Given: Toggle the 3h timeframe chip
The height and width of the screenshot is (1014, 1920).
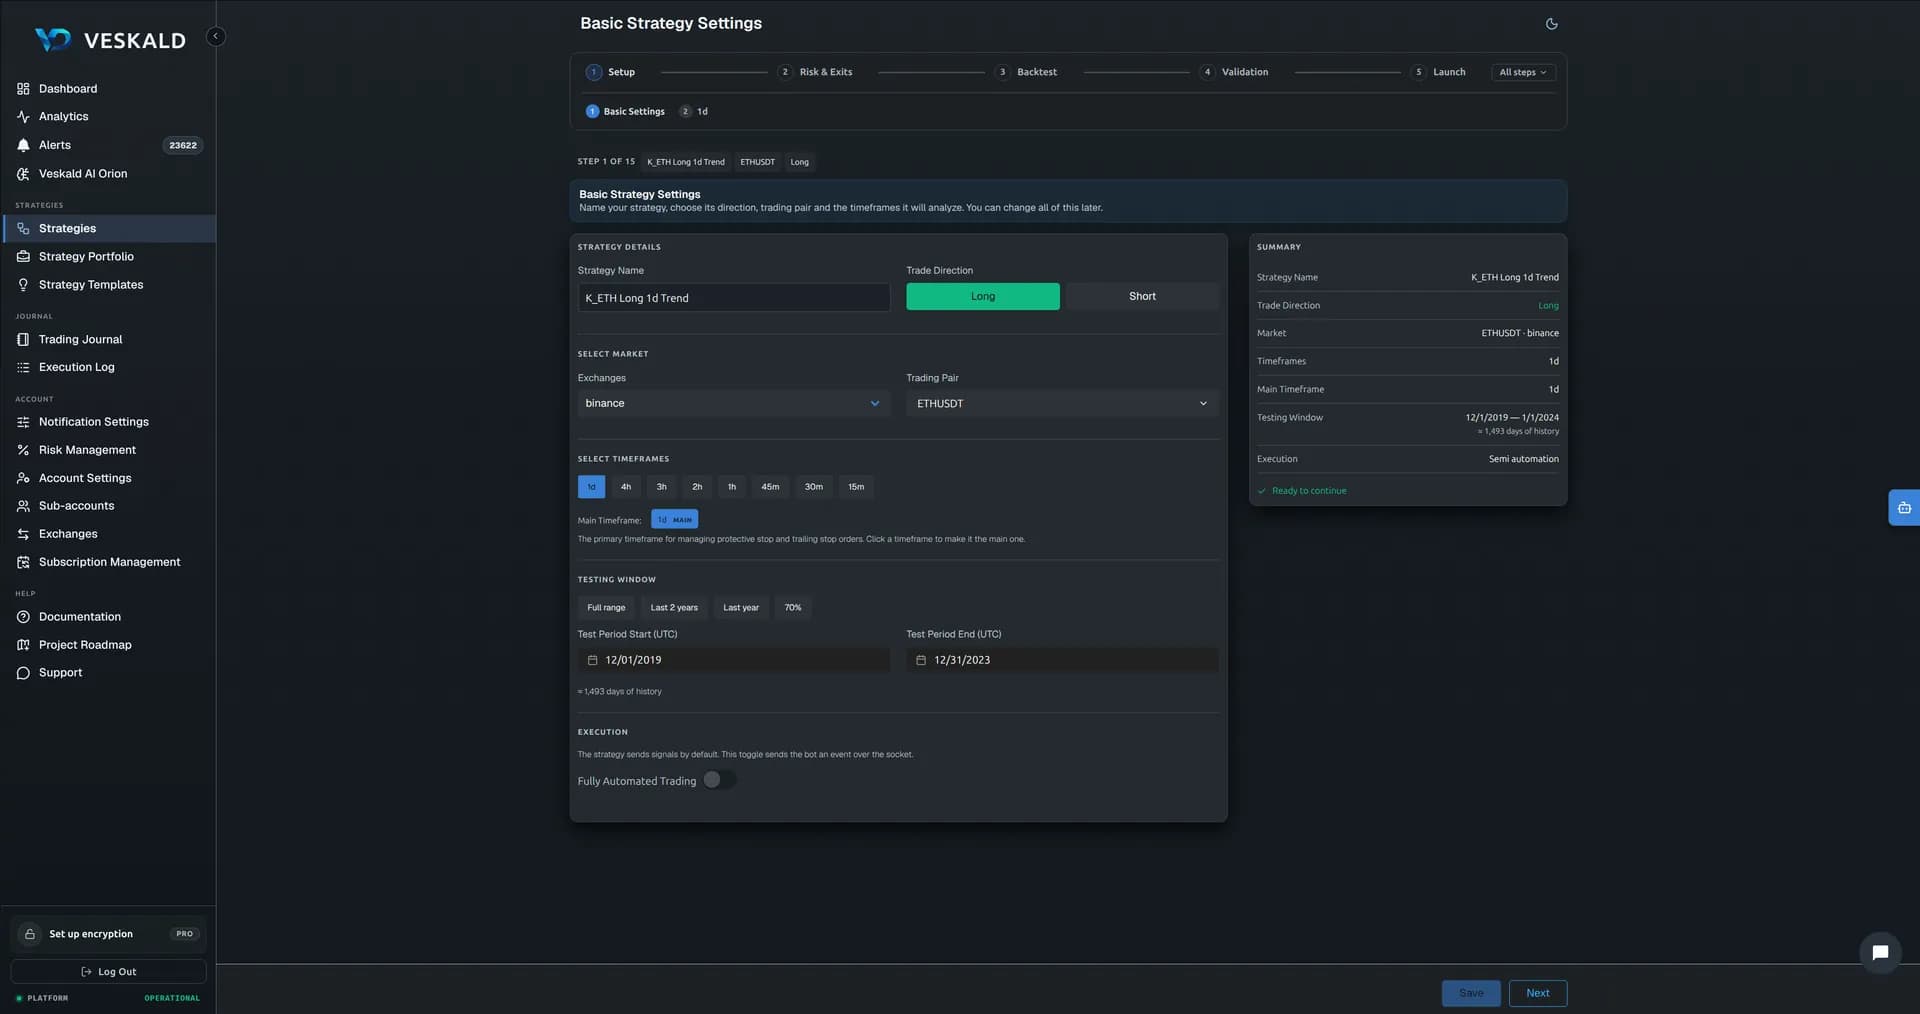Looking at the screenshot, I should click(x=661, y=487).
